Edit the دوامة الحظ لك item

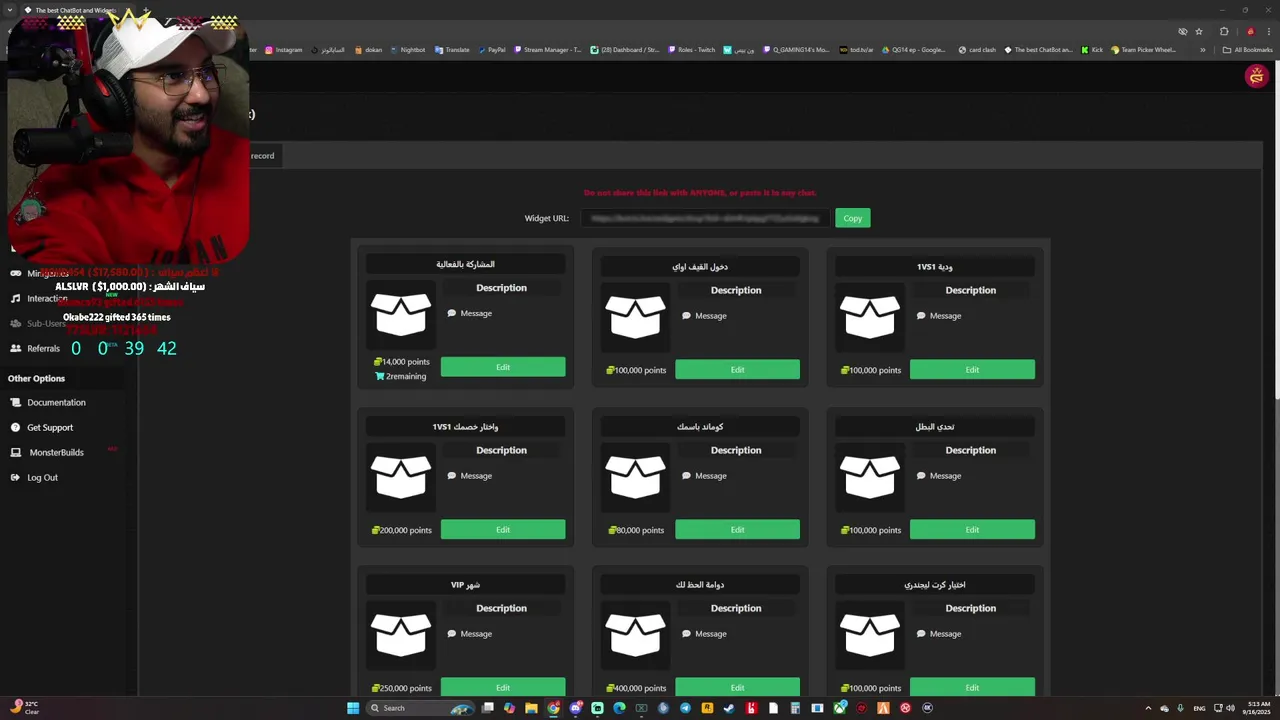tap(737, 687)
